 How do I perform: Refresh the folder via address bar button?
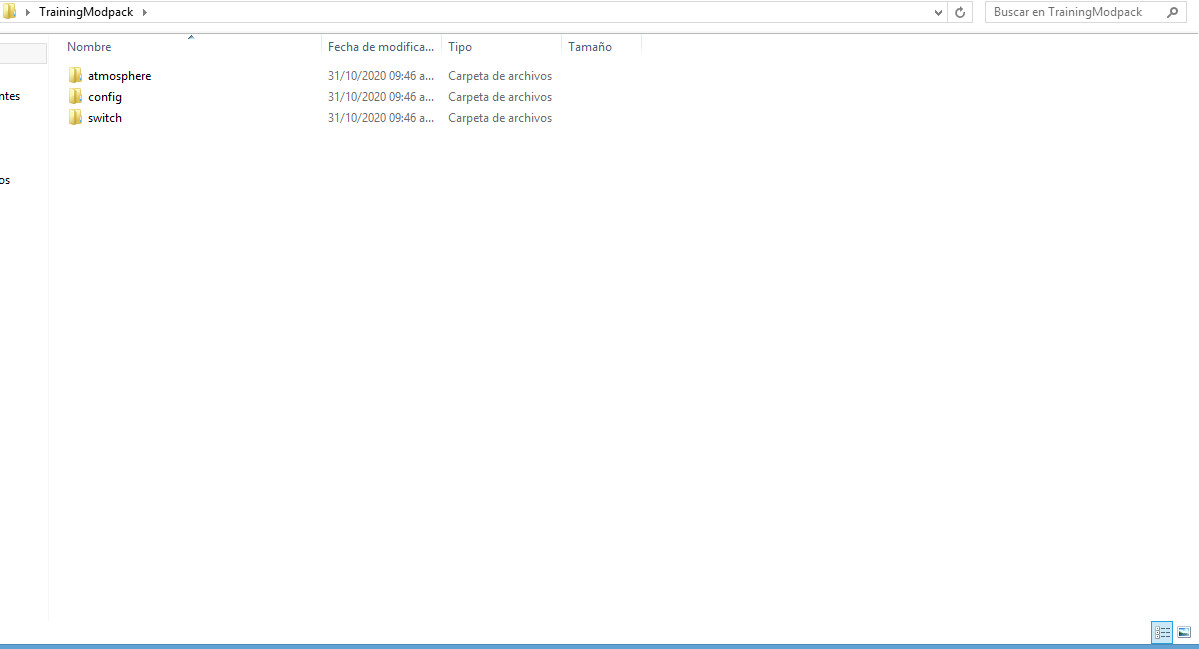(960, 12)
